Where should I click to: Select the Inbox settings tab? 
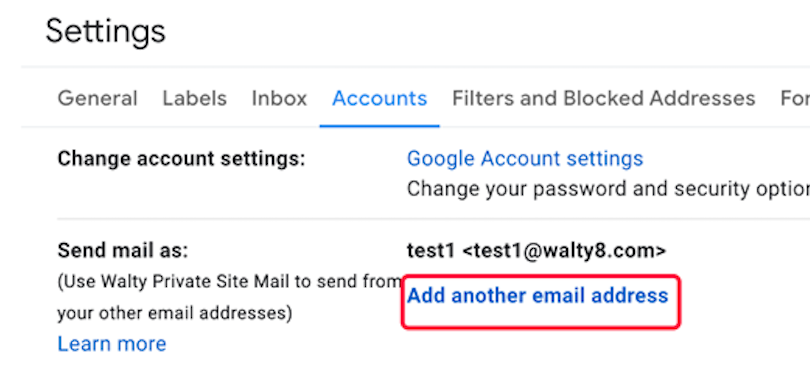tap(279, 98)
